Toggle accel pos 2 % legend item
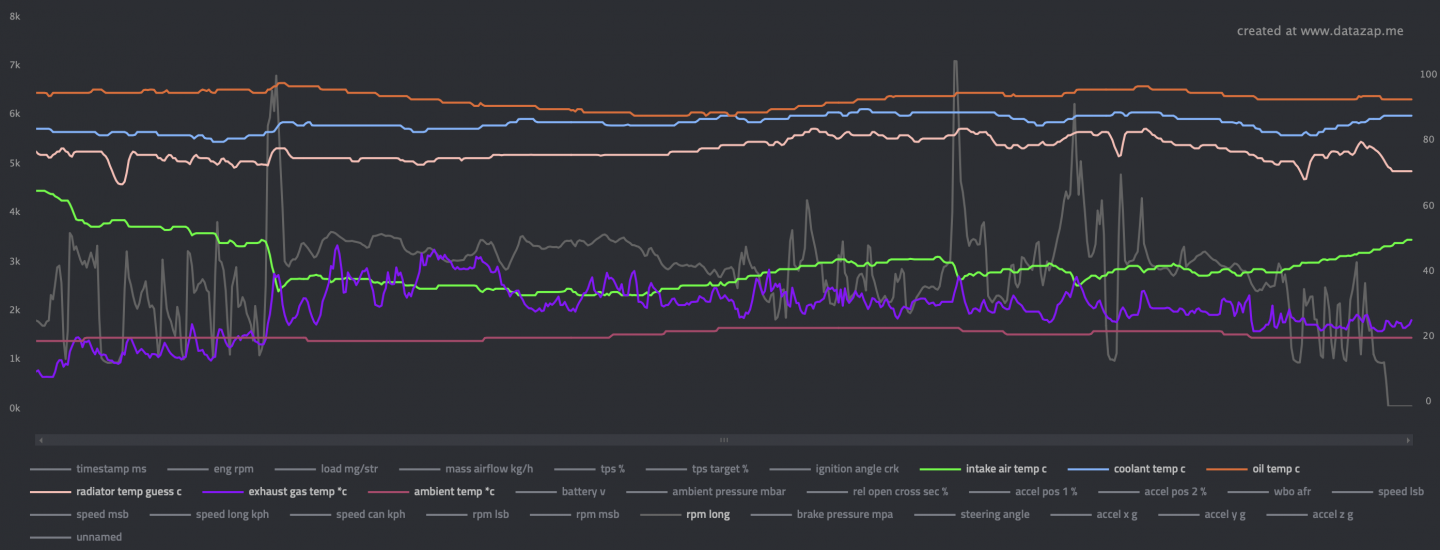Viewport: 1440px width, 550px height. tap(1153, 491)
